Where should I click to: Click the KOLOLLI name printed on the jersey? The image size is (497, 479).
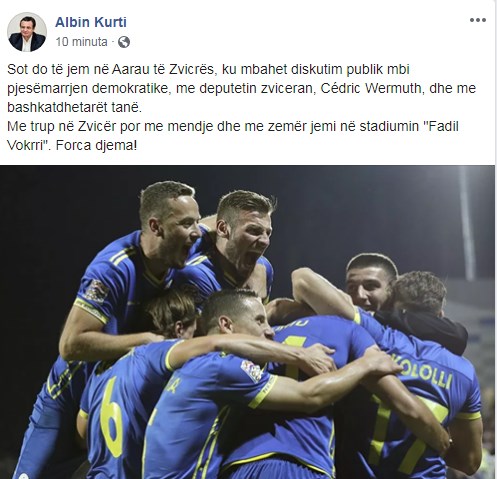pos(423,371)
